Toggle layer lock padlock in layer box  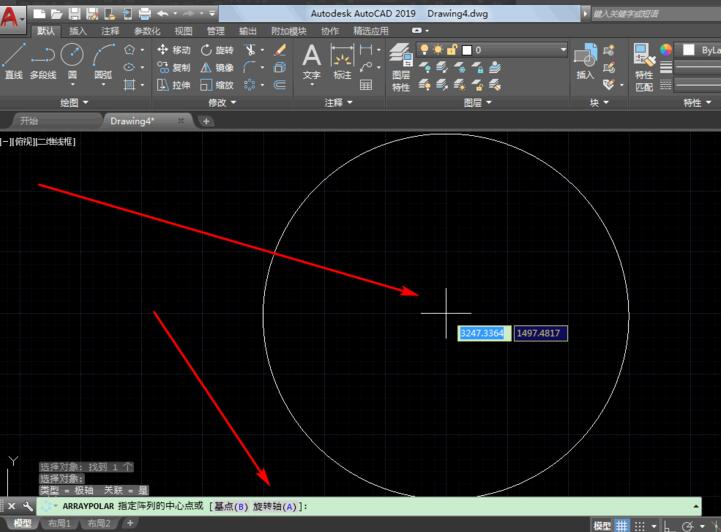coord(452,50)
